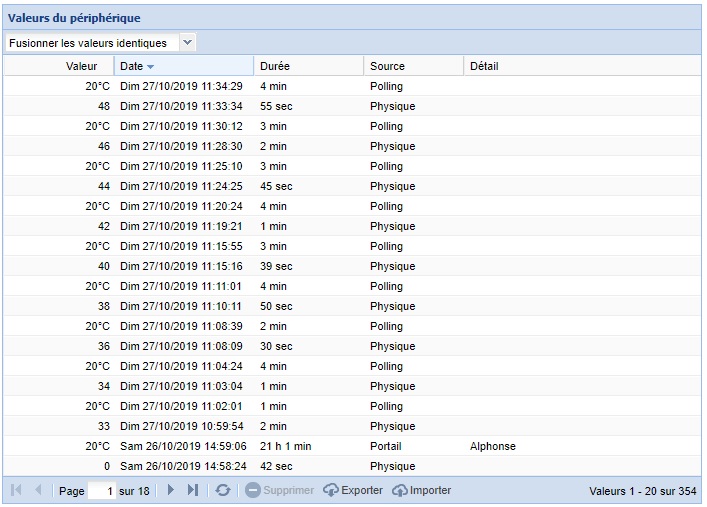
Task: Select row dated Dim 27/10/2019 11:25:10
Action: coord(352,166)
